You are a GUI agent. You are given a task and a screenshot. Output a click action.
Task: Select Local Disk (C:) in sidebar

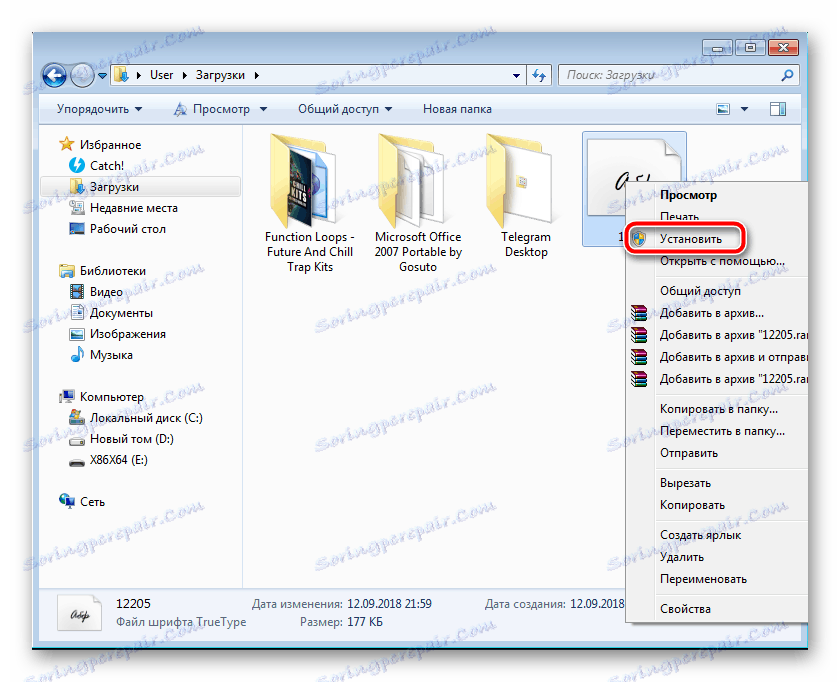(x=132, y=418)
